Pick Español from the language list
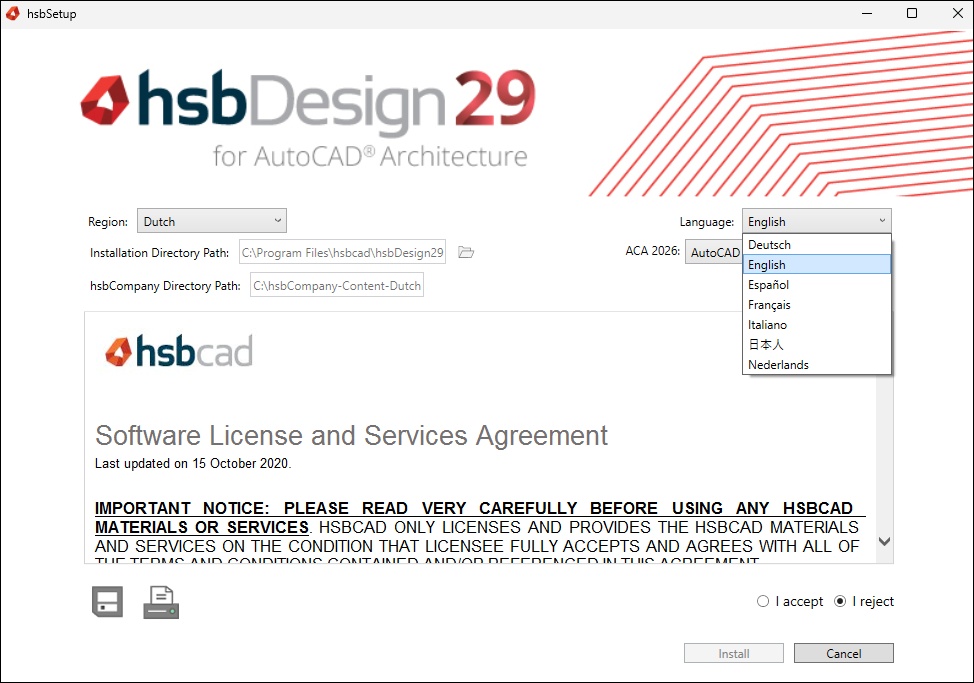This screenshot has height=683, width=974. click(x=817, y=284)
